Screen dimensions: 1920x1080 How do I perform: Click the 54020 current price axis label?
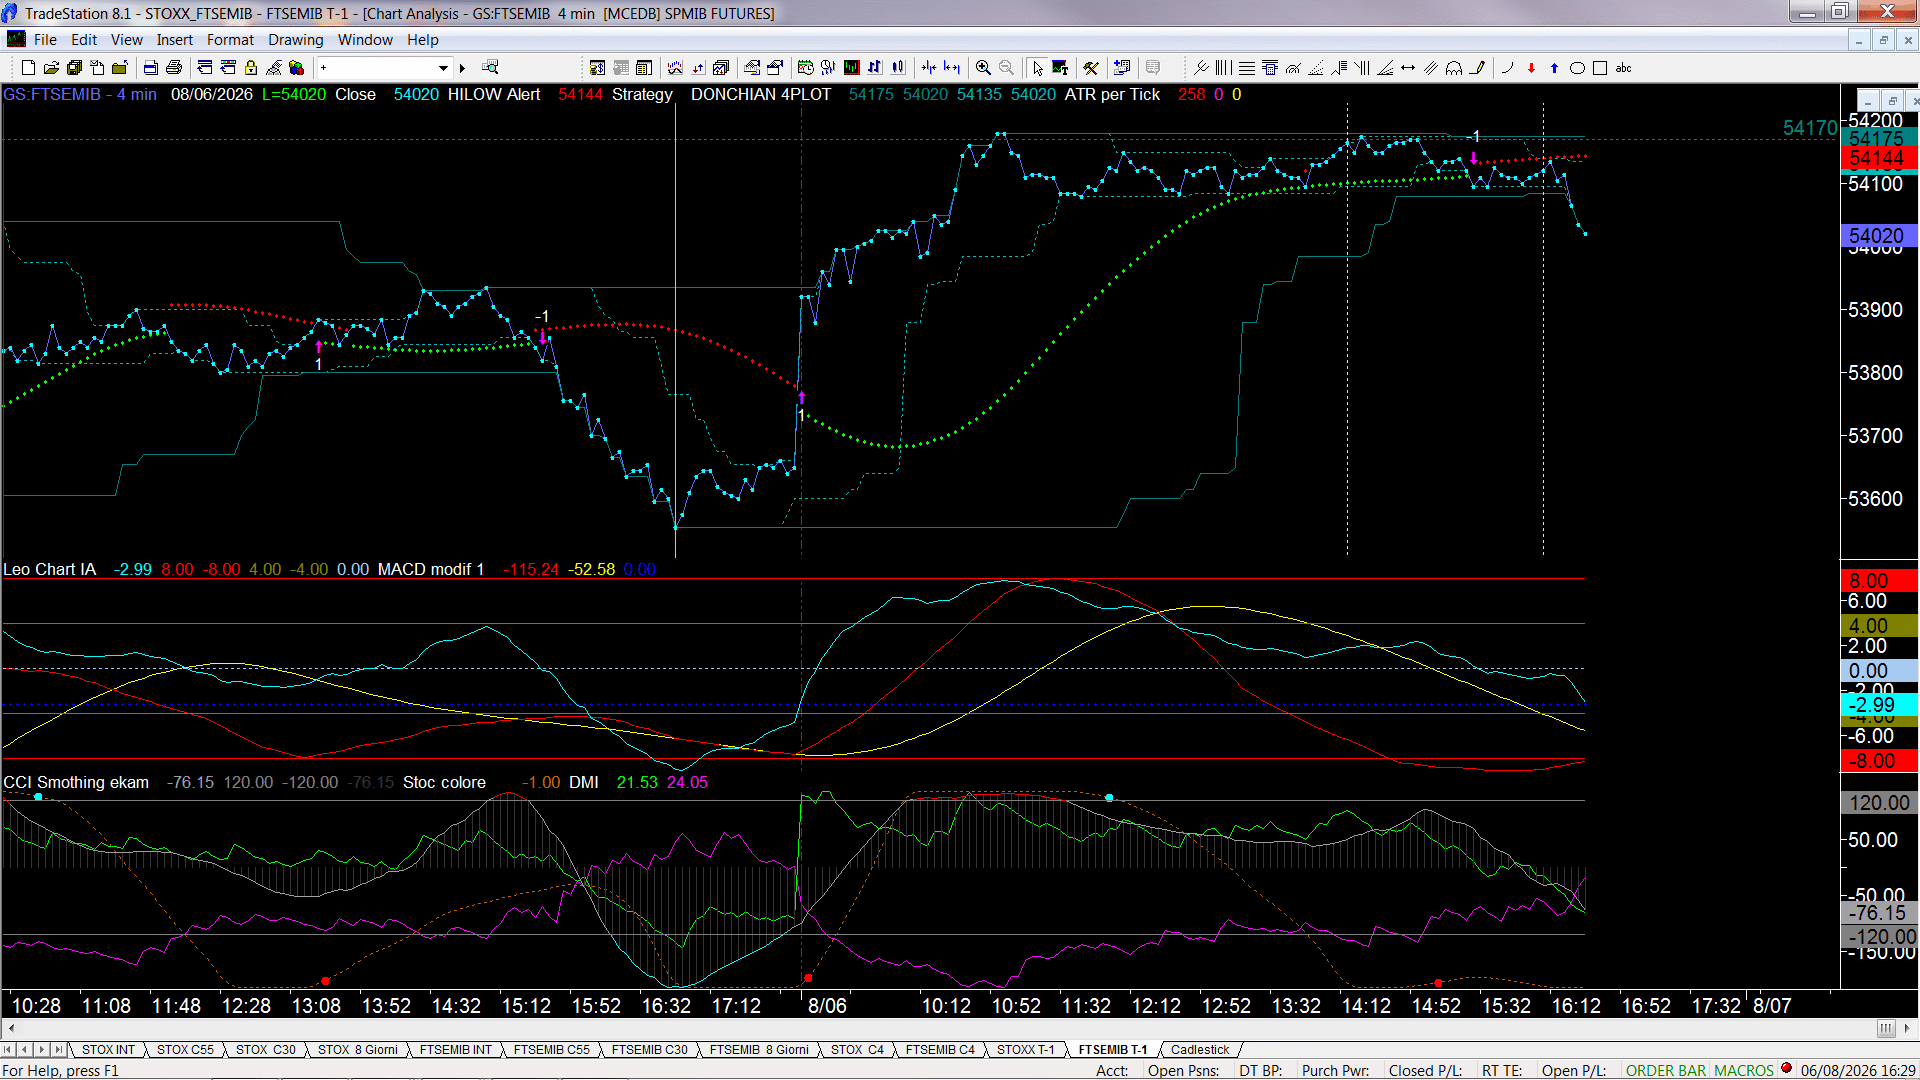click(1879, 236)
